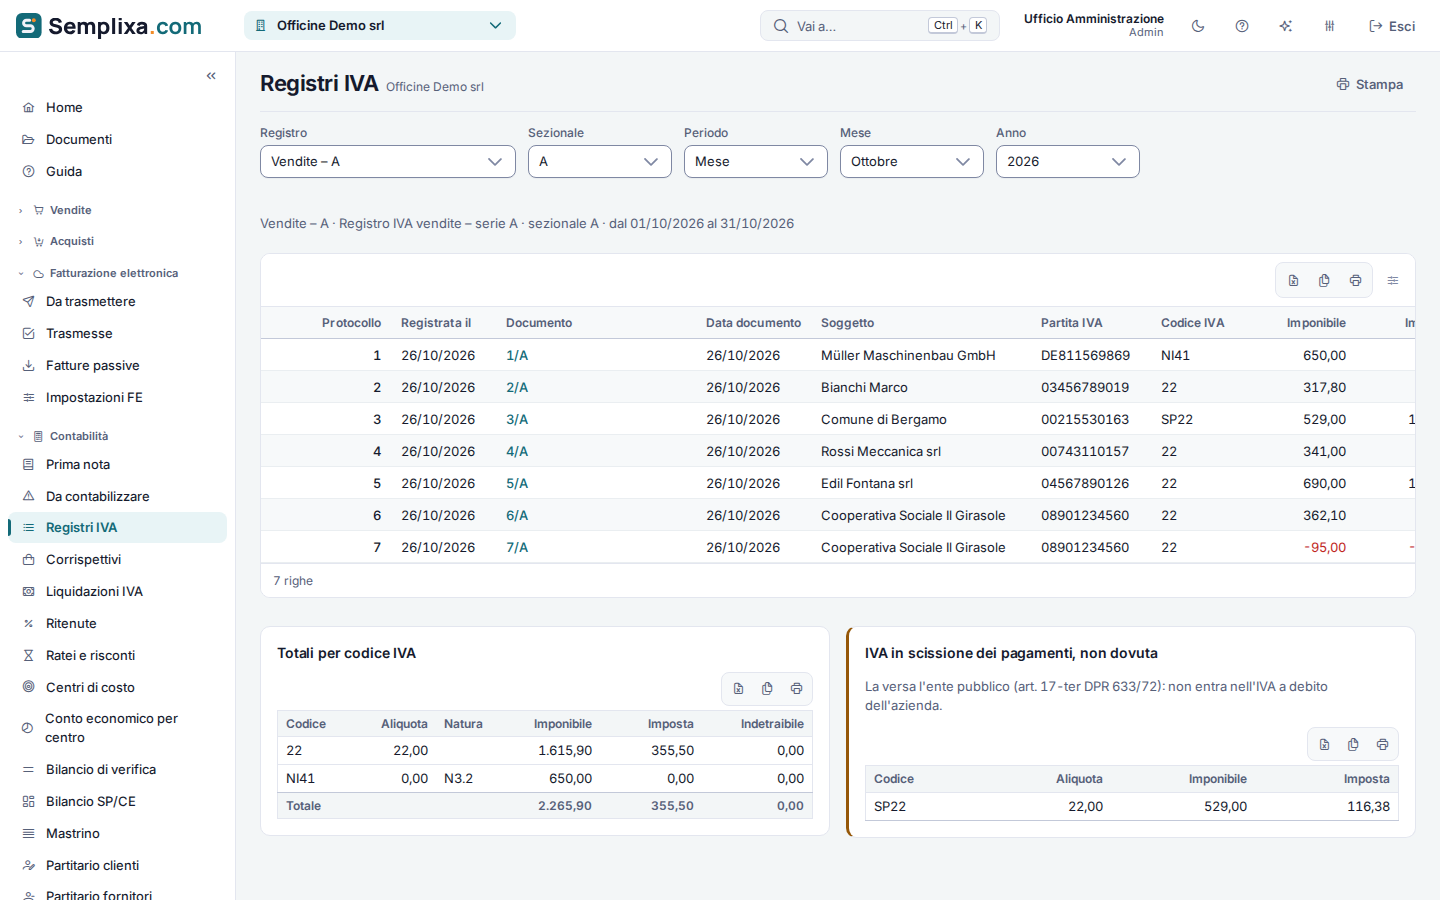Toggle dark mode with the moon icon
The width and height of the screenshot is (1440, 900).
pos(1198,26)
